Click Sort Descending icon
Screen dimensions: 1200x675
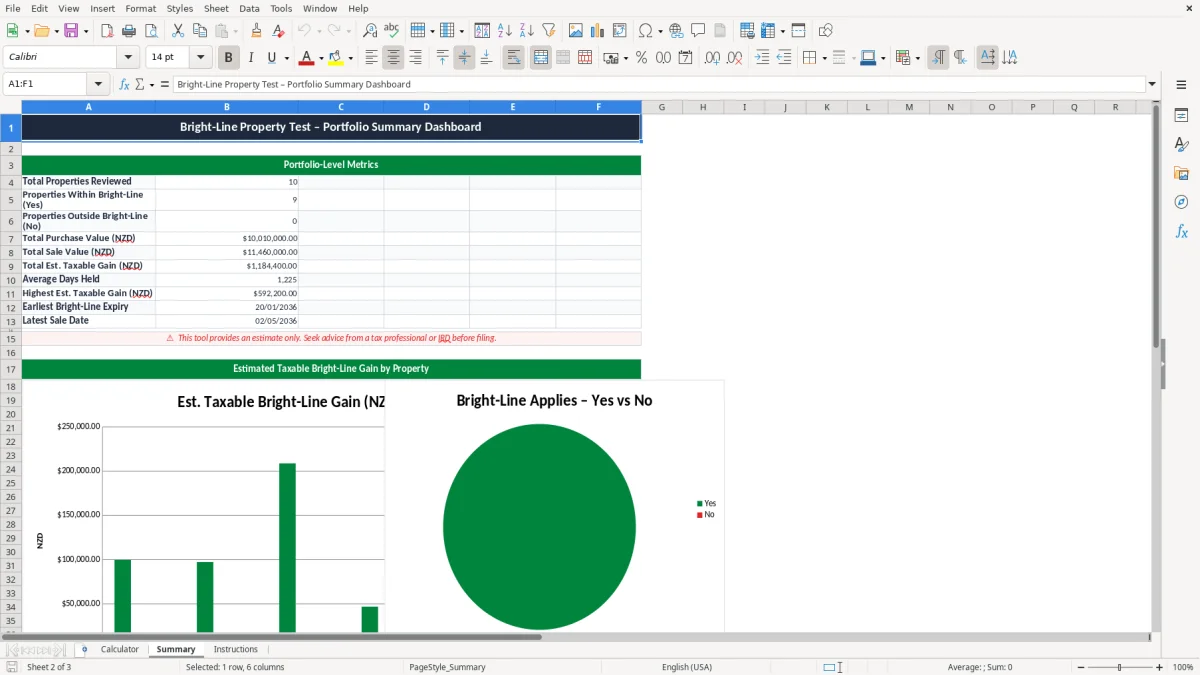[x=526, y=31]
